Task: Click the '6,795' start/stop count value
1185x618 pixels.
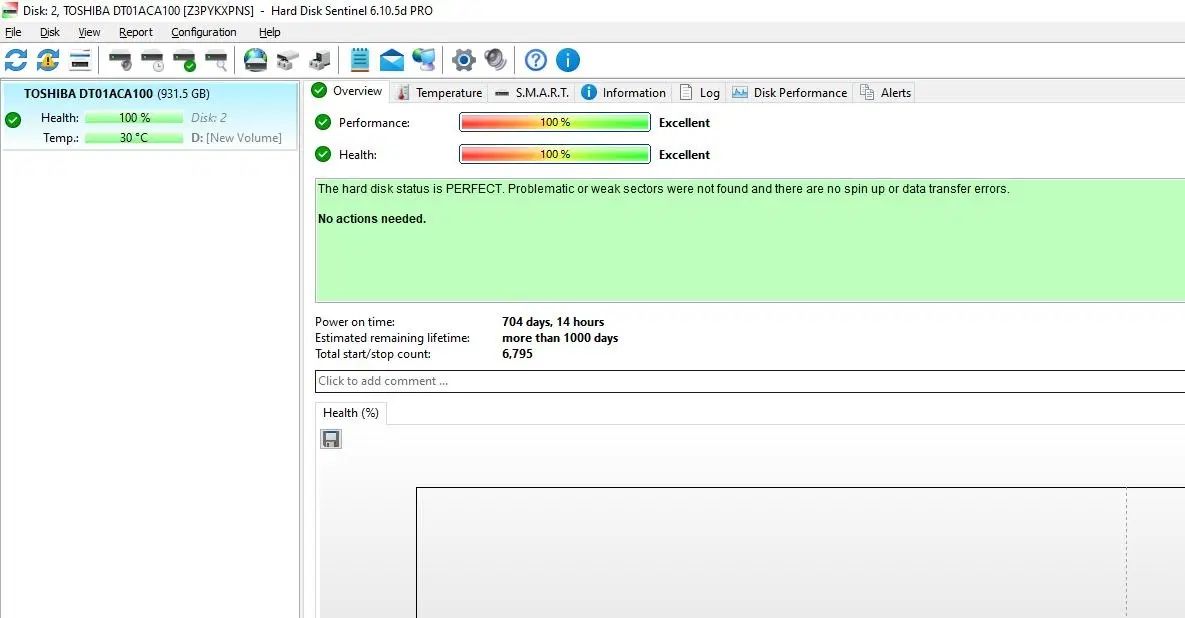Action: [x=518, y=354]
